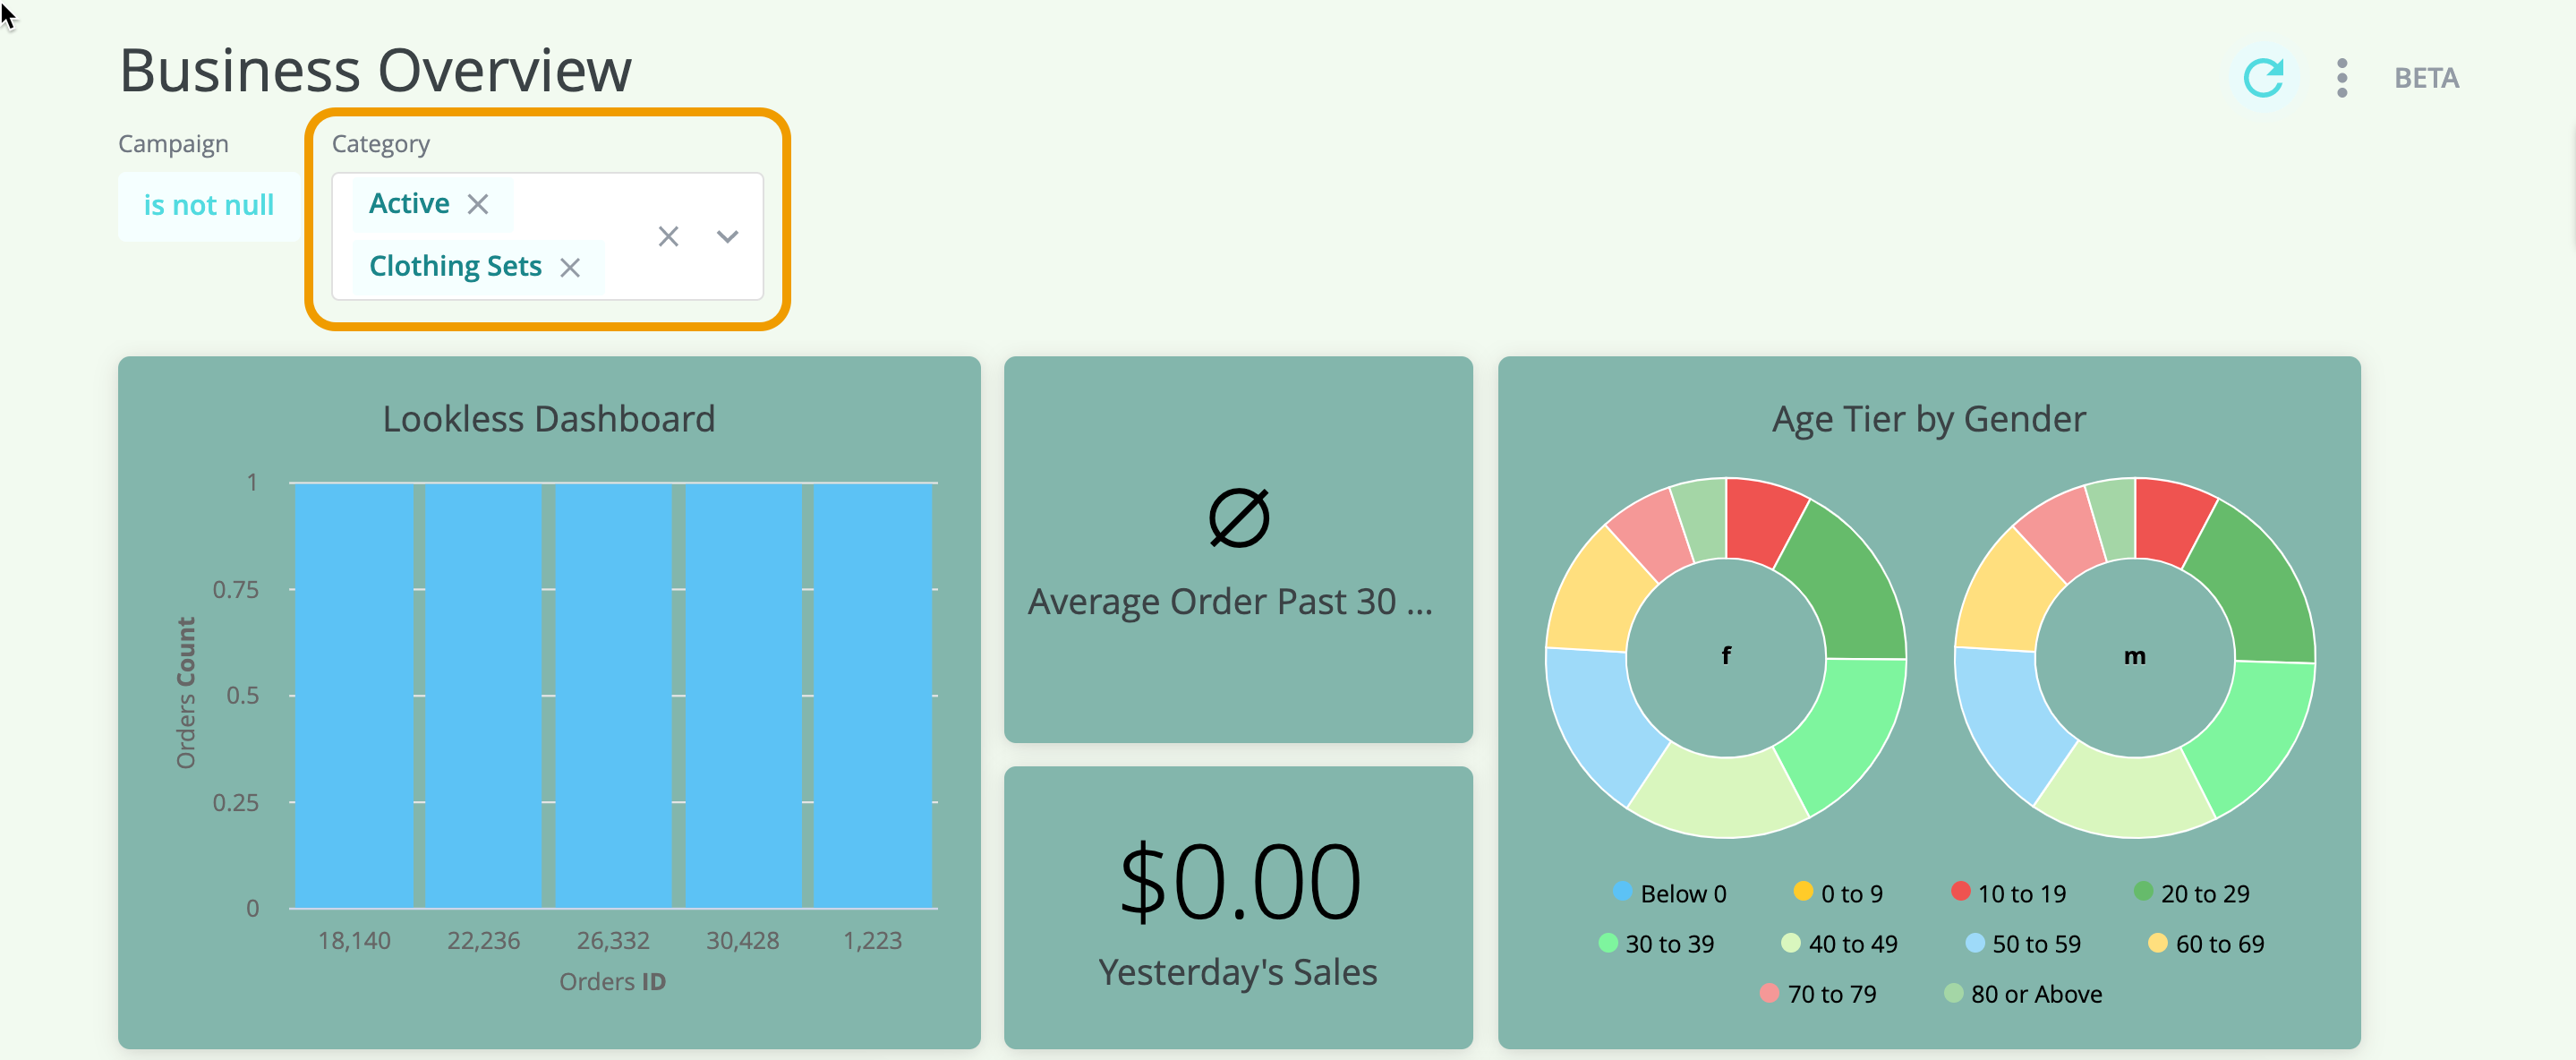This screenshot has height=1060, width=2576.
Task: Clear all Category filter values
Action: point(668,236)
